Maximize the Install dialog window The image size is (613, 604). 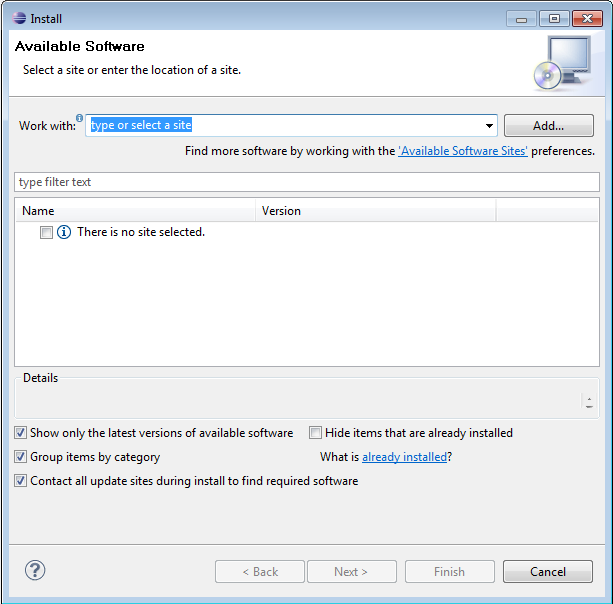click(x=552, y=18)
